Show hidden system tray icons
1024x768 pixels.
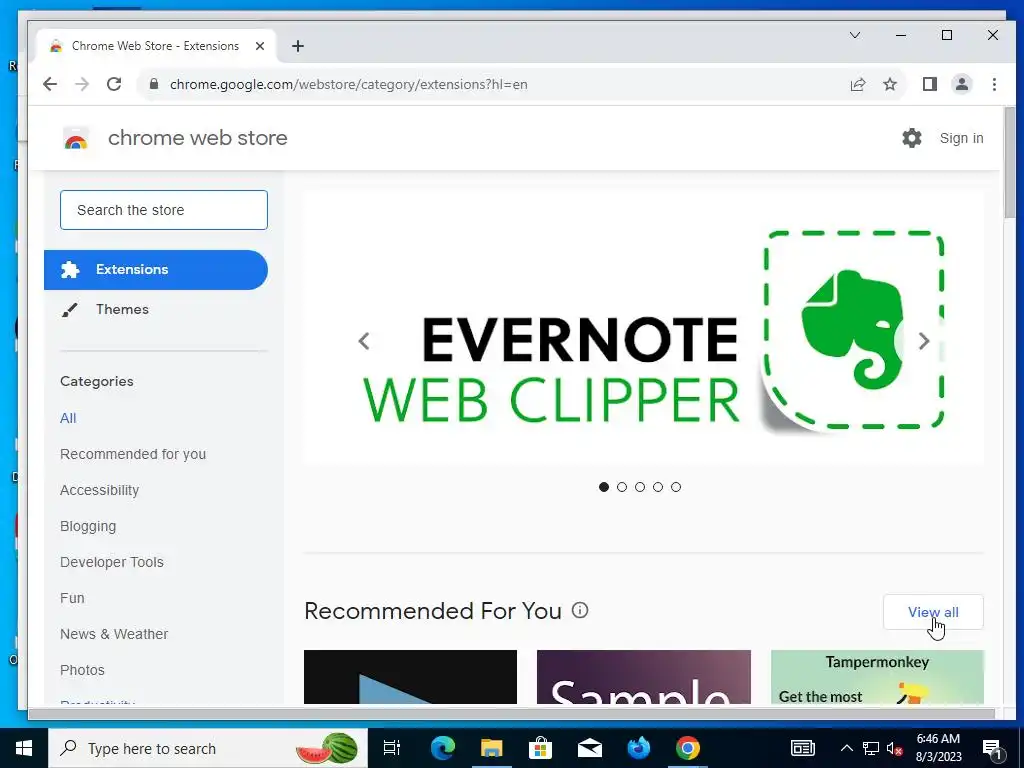846,748
